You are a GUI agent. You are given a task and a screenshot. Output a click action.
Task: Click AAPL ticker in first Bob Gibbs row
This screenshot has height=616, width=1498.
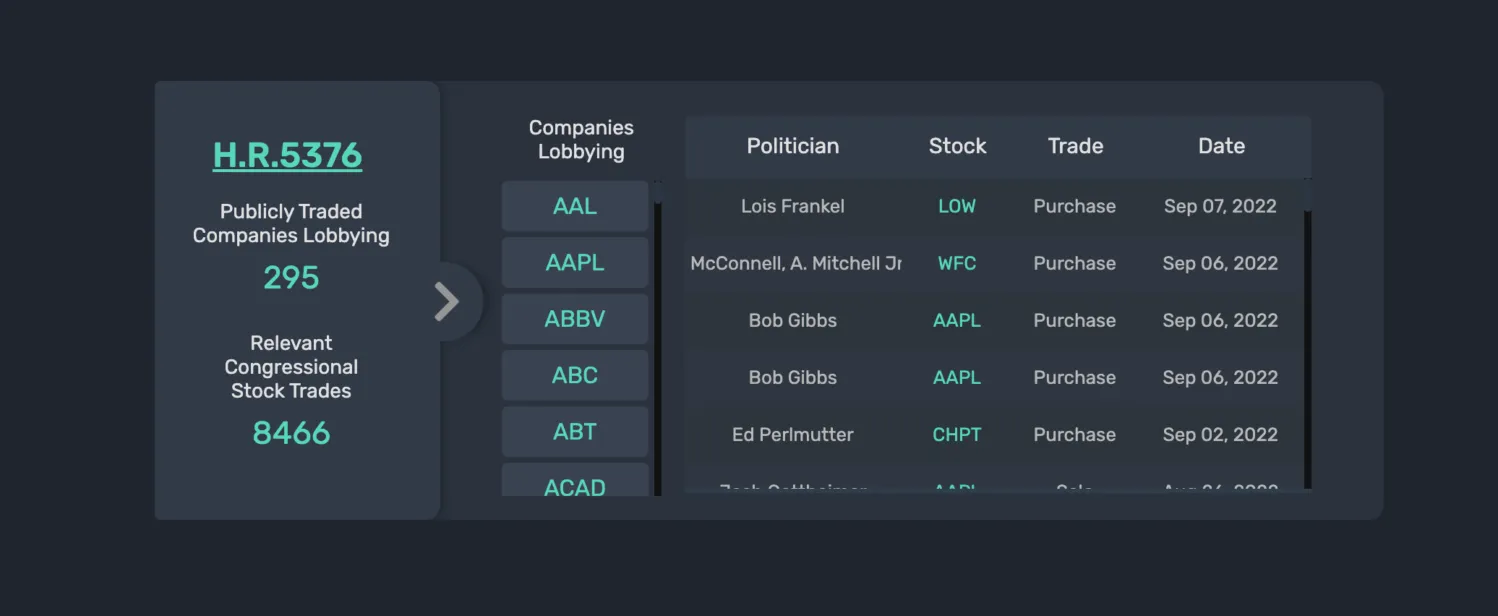(957, 320)
